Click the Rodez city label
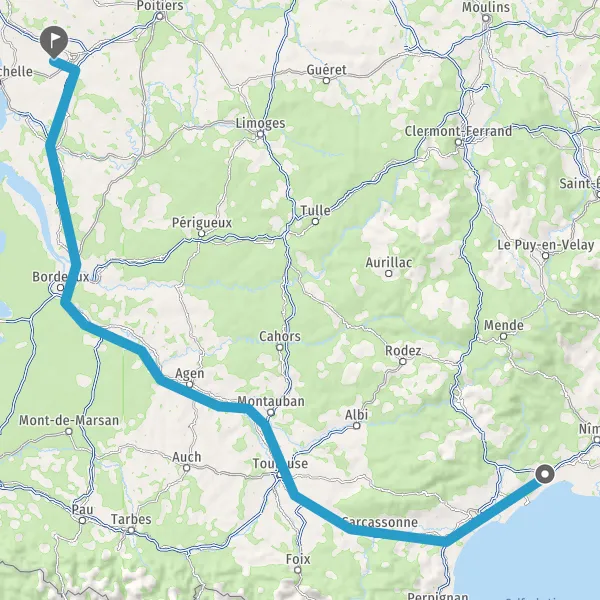The image size is (600, 600). click(x=403, y=351)
